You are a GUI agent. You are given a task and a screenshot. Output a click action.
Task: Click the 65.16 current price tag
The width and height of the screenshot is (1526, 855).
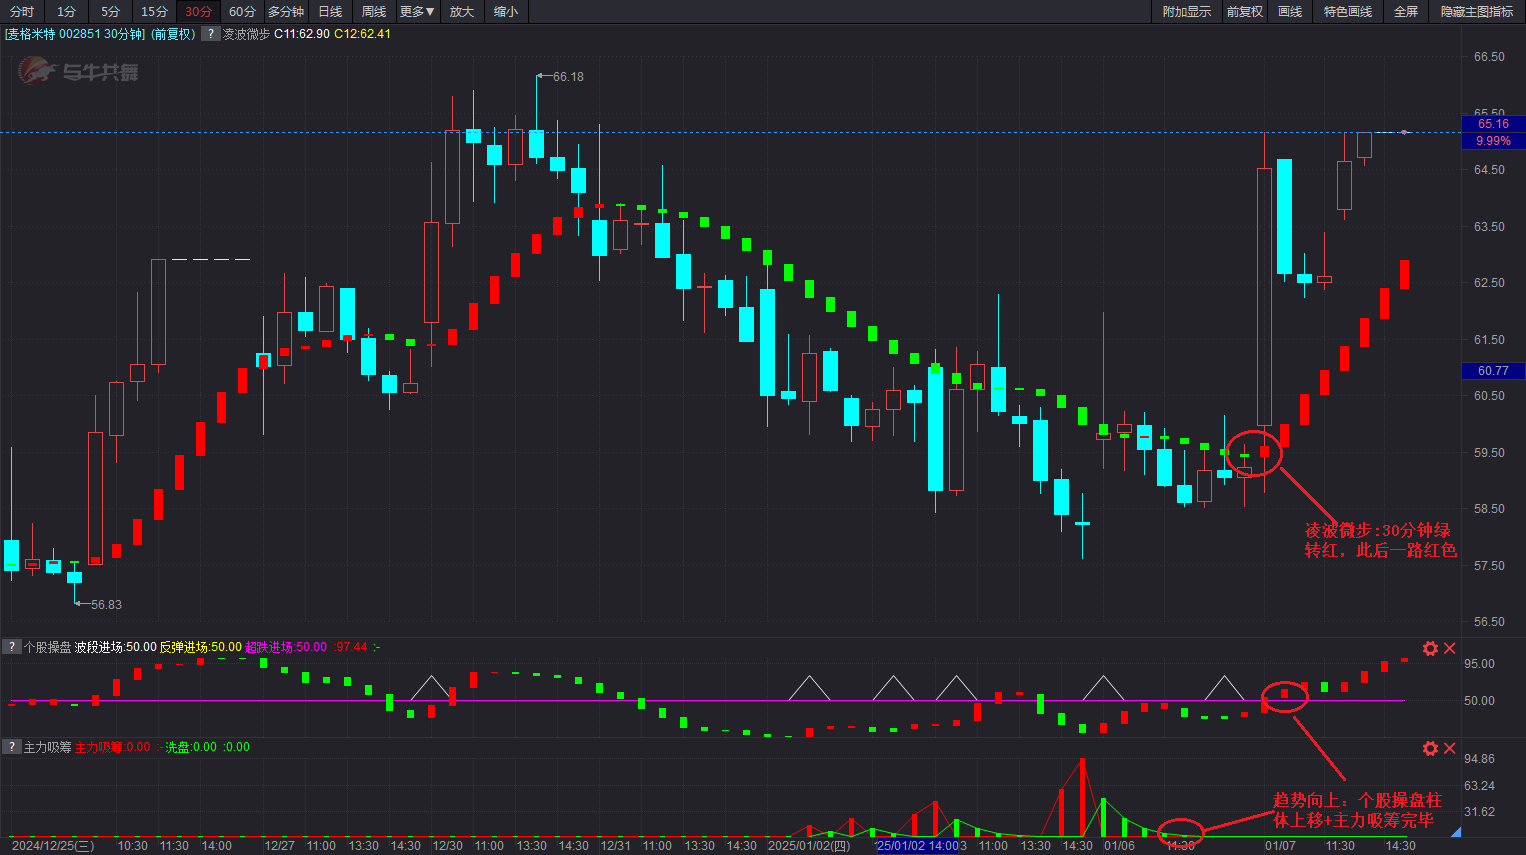(x=1493, y=124)
